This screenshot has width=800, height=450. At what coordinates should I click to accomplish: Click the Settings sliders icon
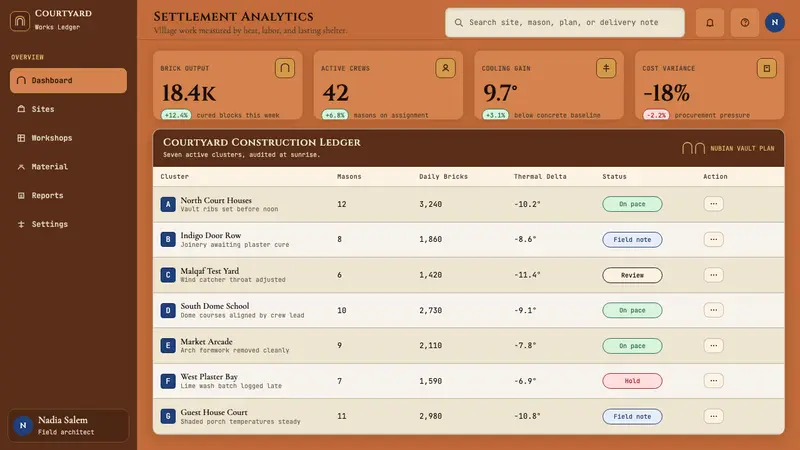click(x=21, y=224)
